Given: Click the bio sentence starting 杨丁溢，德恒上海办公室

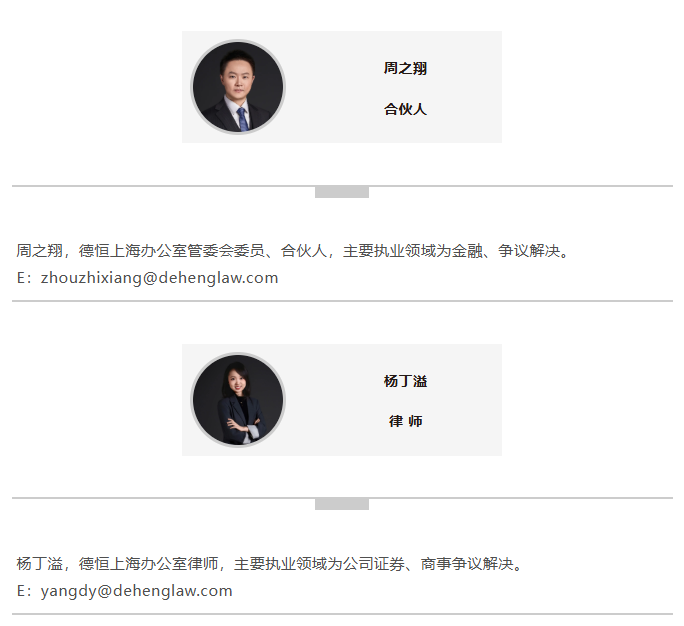Looking at the screenshot, I should tap(270, 564).
